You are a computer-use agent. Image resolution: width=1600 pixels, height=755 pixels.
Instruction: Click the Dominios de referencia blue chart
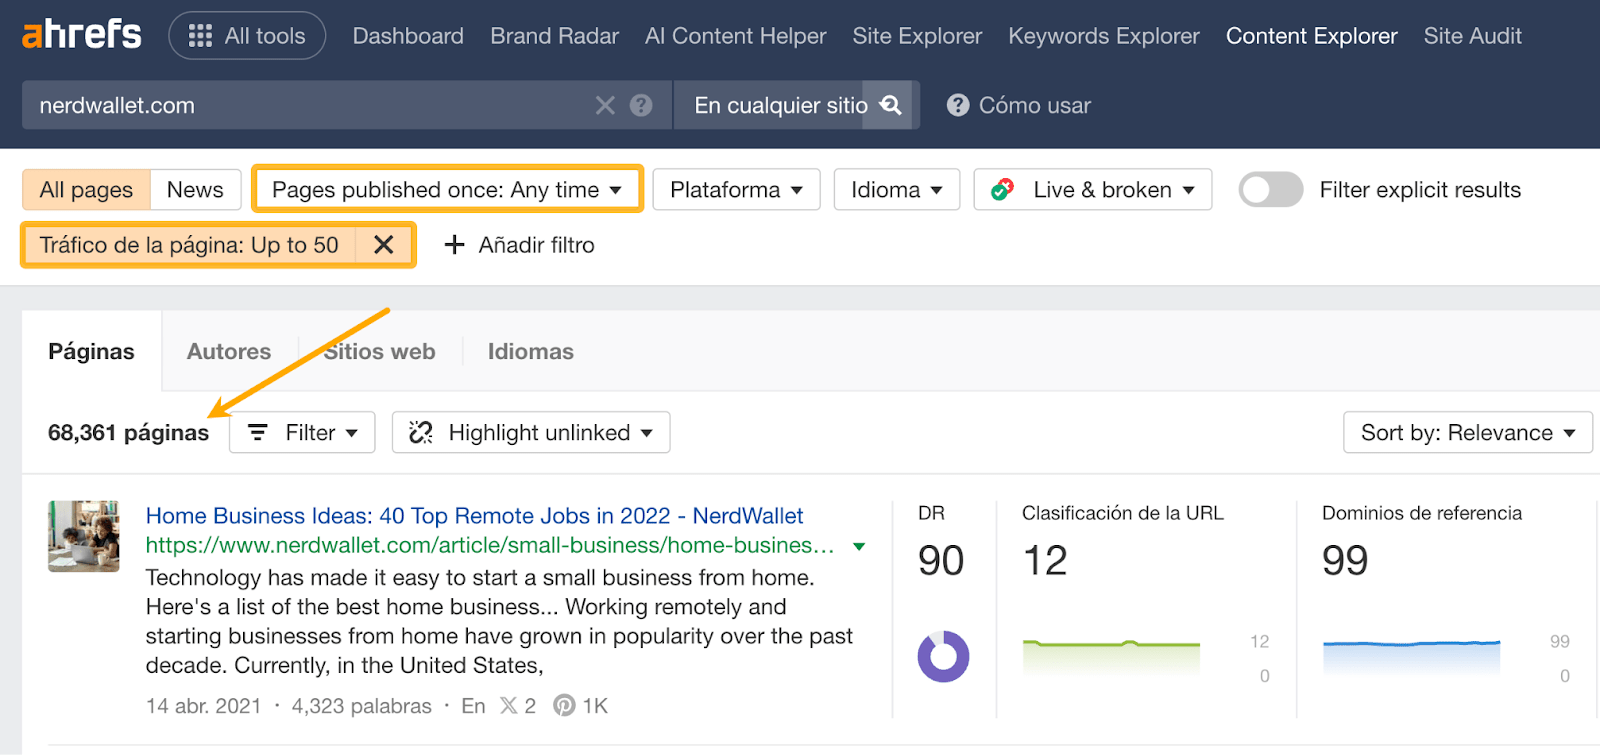(1411, 657)
